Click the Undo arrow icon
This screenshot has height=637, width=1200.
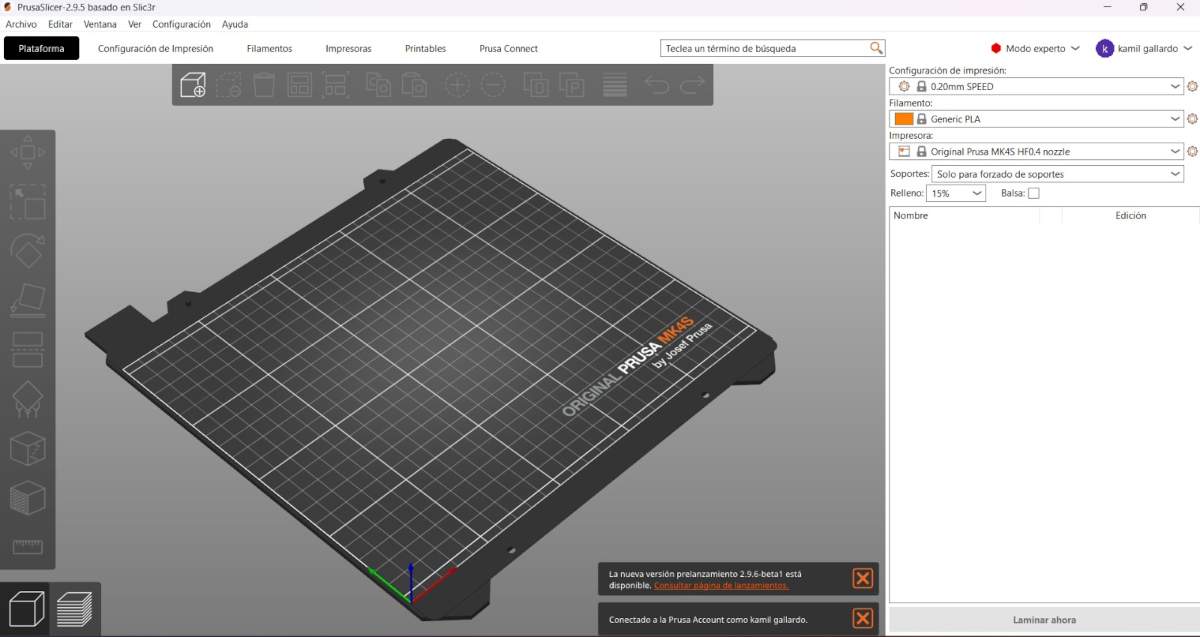[657, 85]
